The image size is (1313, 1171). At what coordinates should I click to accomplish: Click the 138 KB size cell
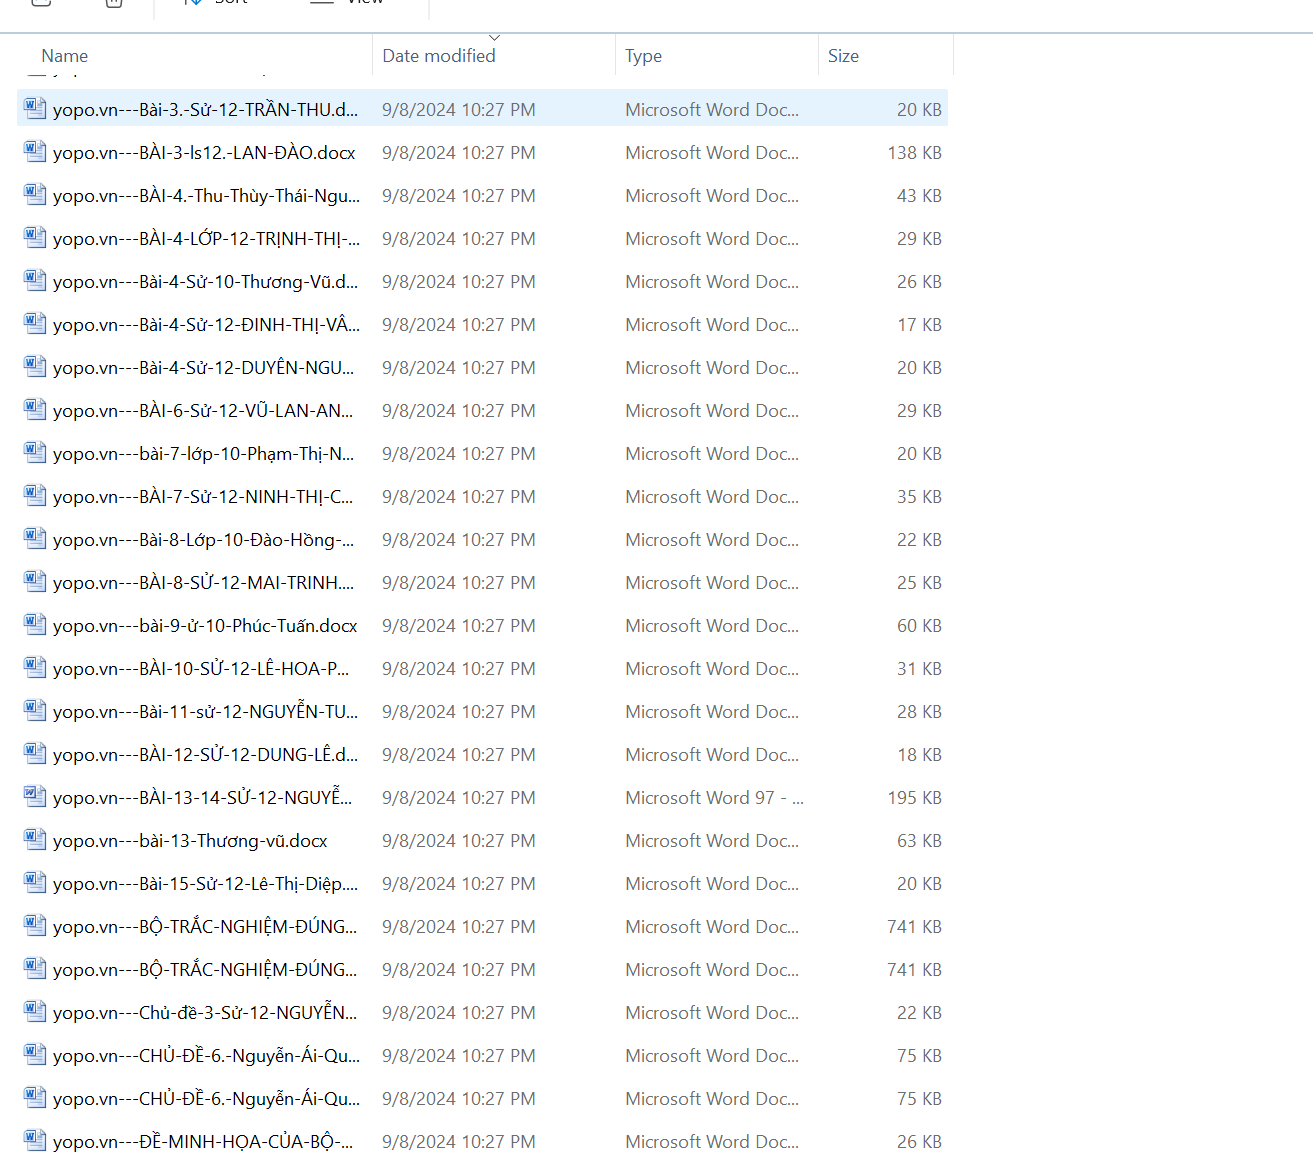pos(914,153)
